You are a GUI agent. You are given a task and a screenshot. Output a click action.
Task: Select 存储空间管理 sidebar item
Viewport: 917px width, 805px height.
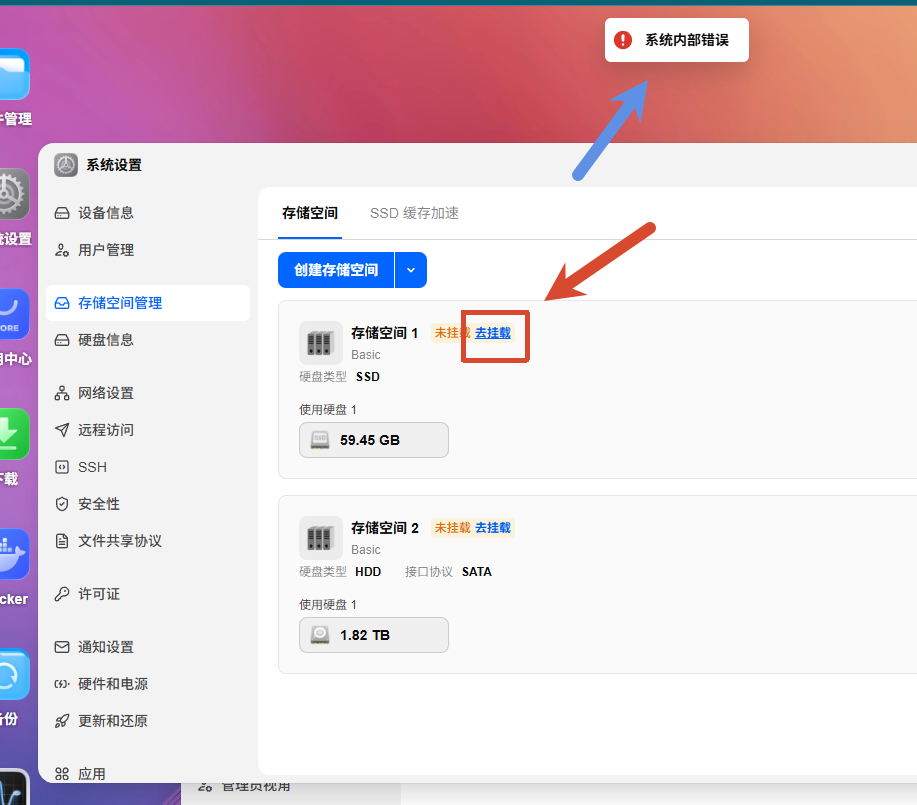pos(148,303)
